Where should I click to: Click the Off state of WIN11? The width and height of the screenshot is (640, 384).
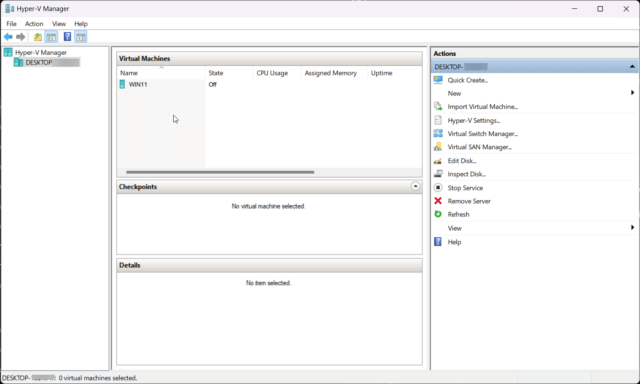click(212, 84)
